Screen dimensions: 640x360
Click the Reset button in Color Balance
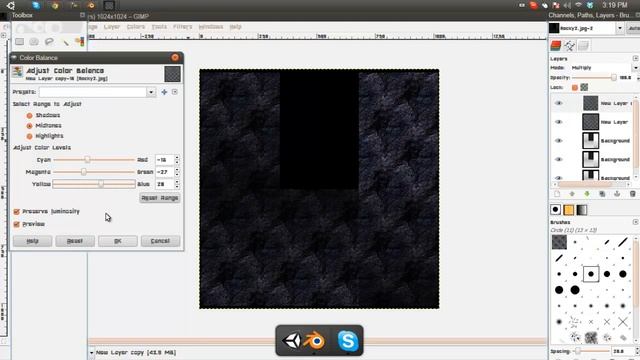75,241
